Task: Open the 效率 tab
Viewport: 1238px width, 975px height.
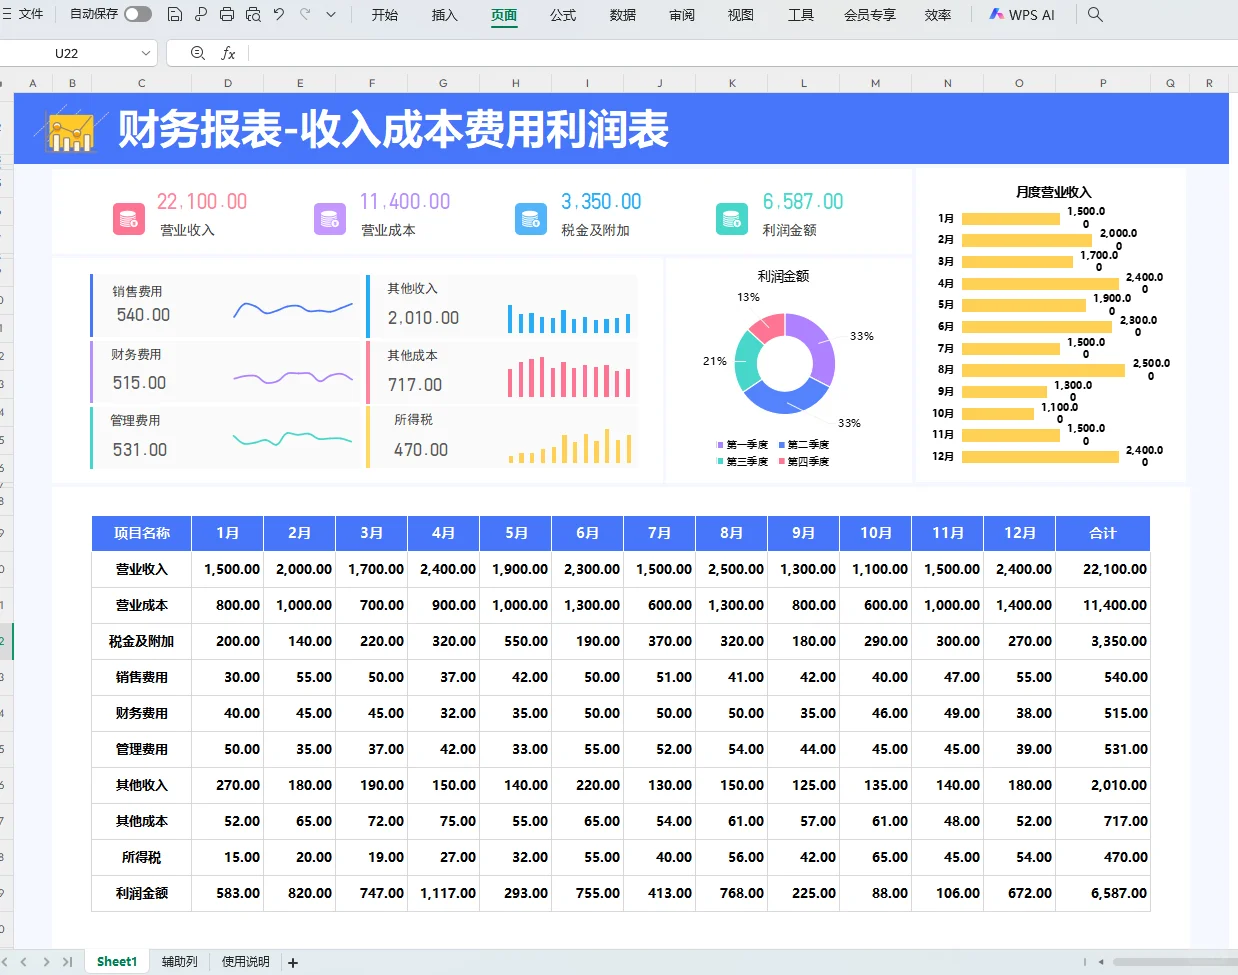Action: coord(938,15)
